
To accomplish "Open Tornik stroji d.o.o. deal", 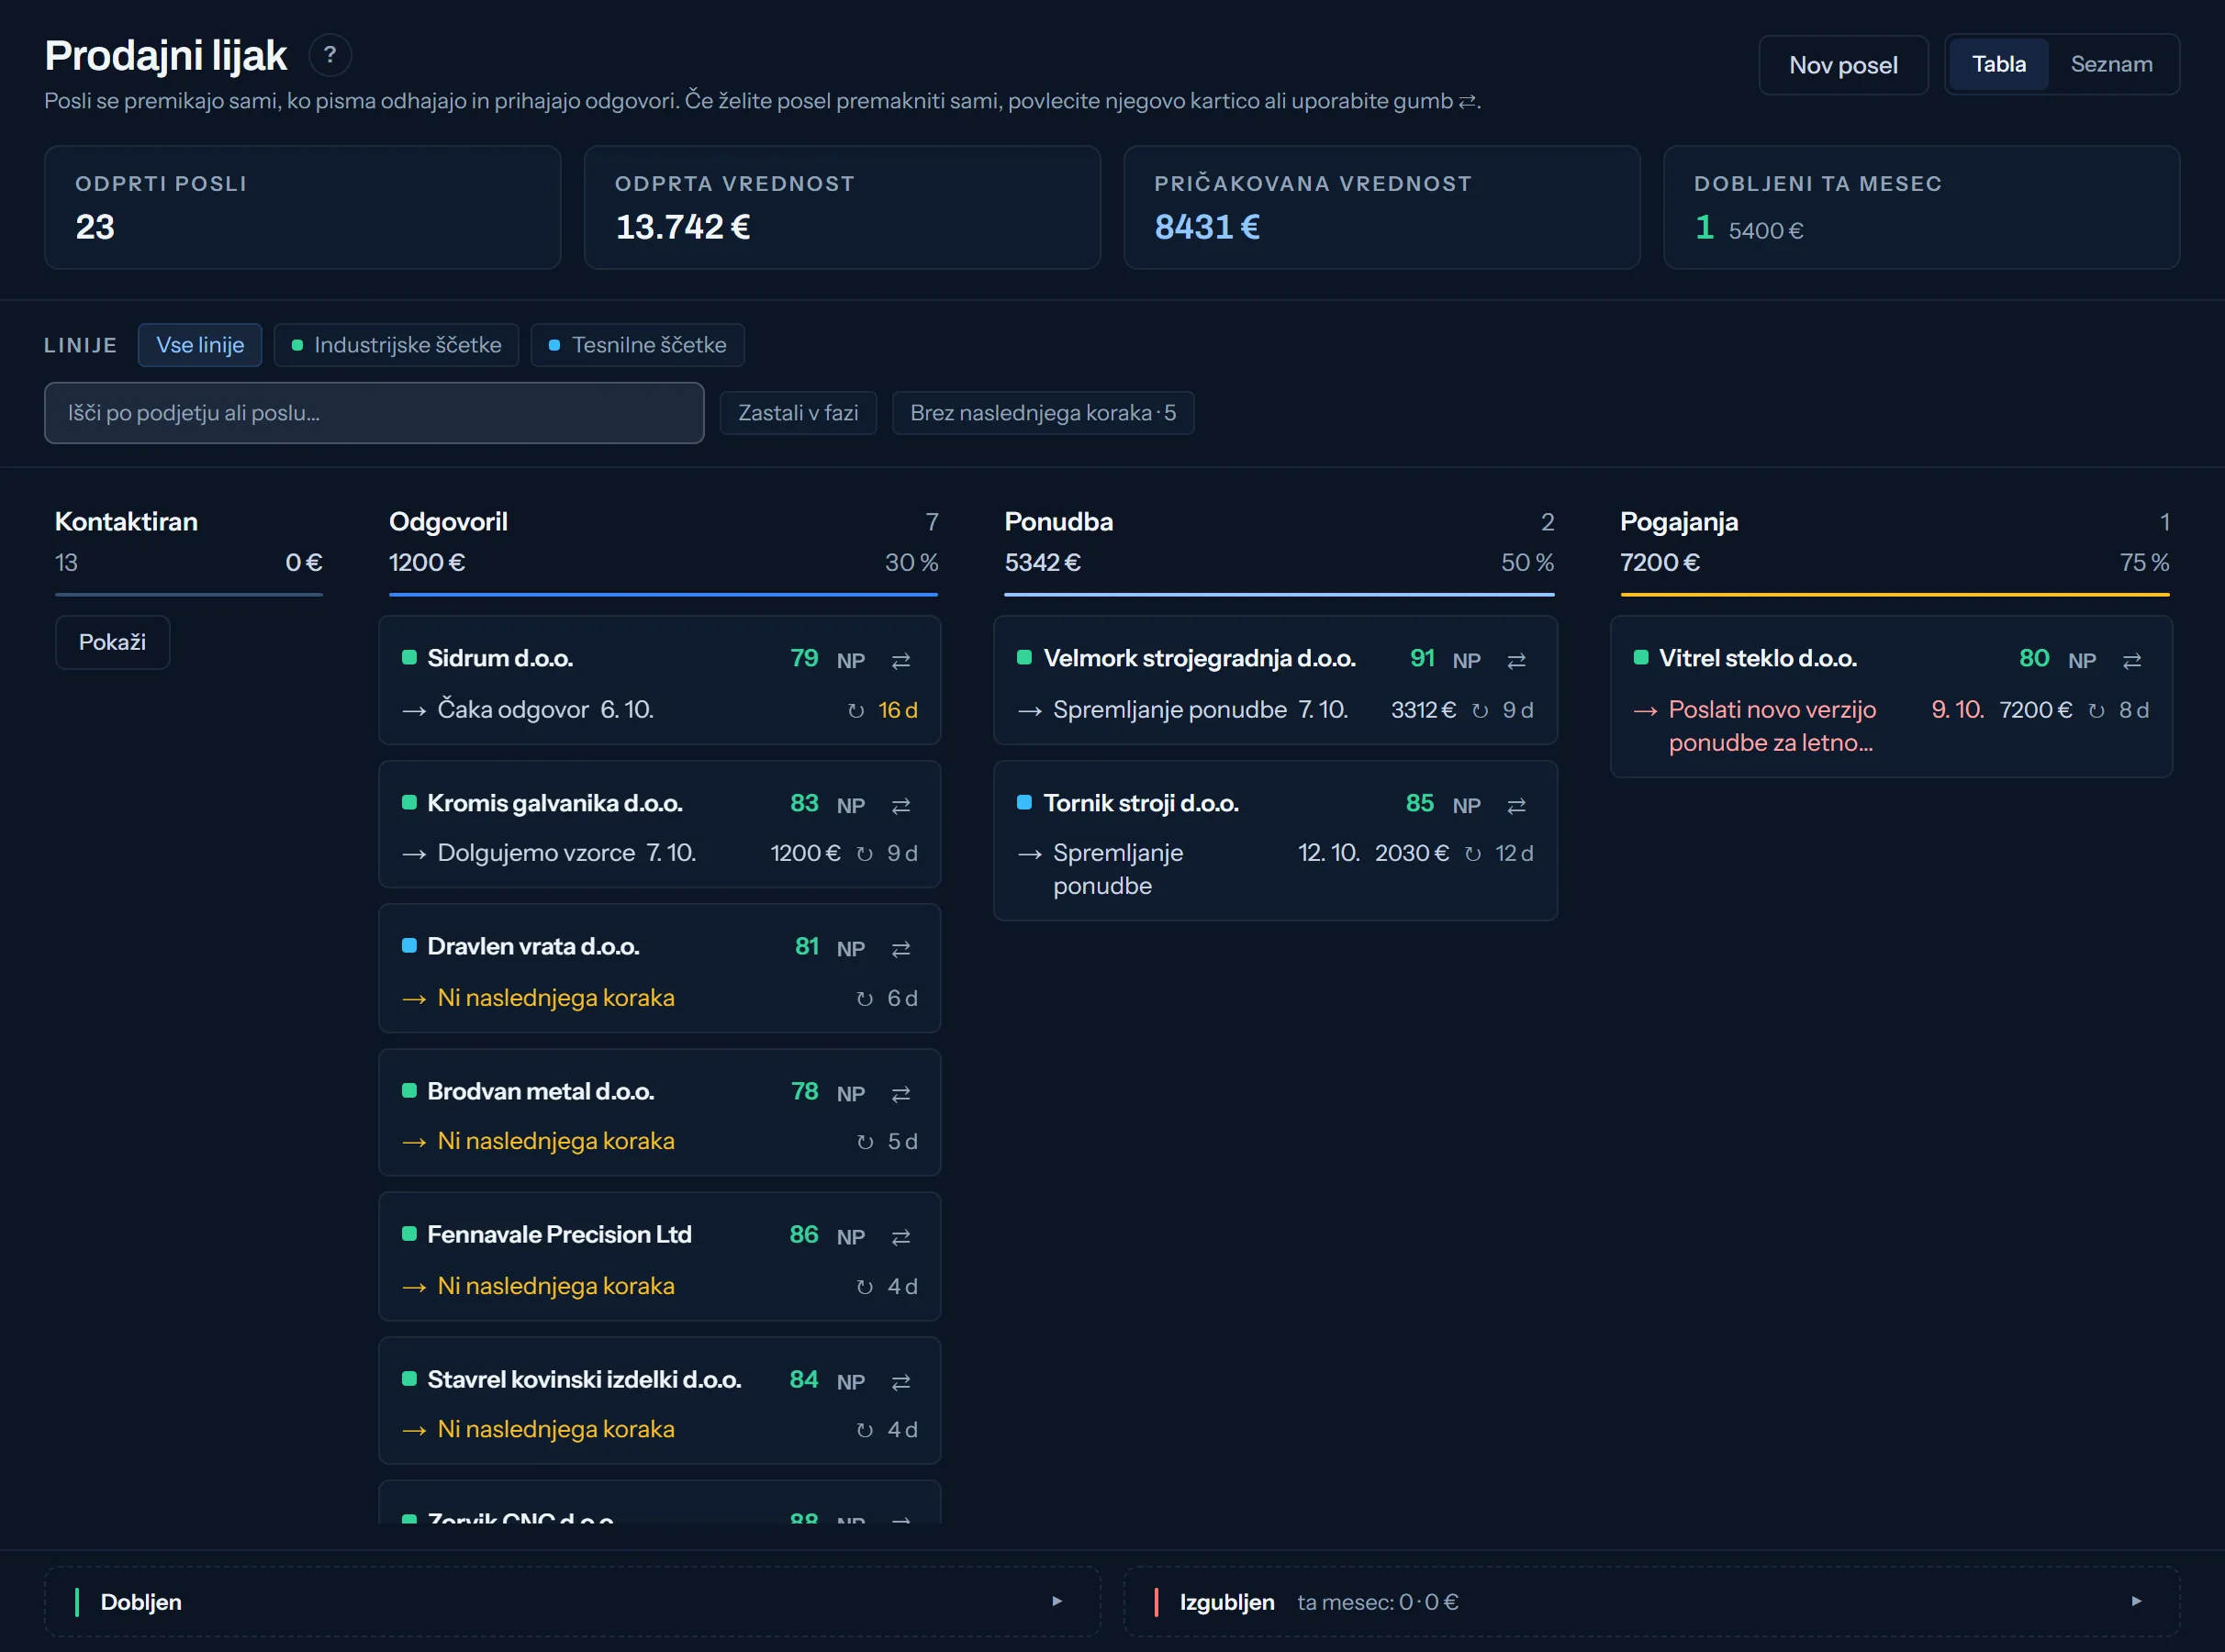I will [x=1275, y=840].
